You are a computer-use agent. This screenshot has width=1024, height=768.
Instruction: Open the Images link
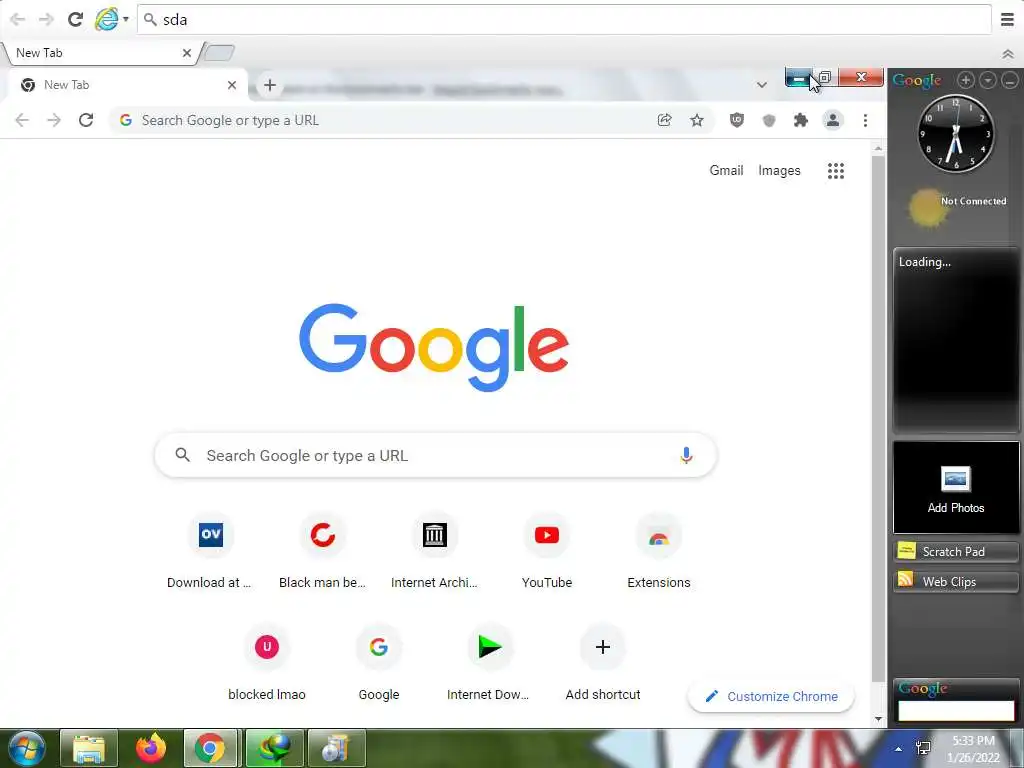click(779, 170)
